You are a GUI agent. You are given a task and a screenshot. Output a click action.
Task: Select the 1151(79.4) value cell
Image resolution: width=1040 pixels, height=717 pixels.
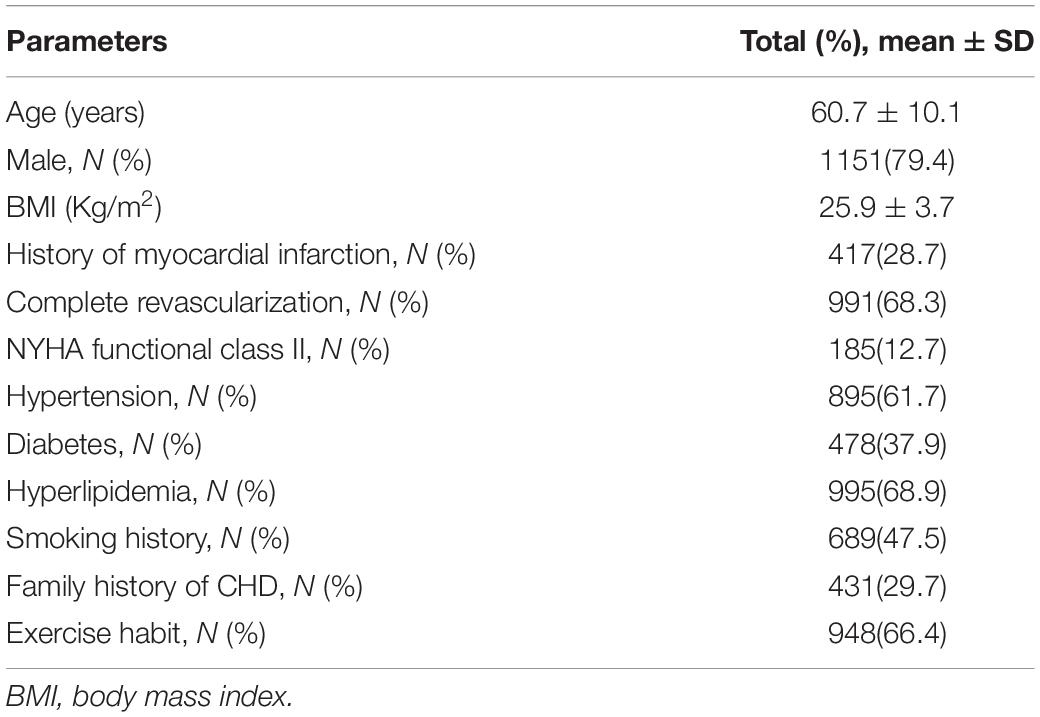coord(887,161)
